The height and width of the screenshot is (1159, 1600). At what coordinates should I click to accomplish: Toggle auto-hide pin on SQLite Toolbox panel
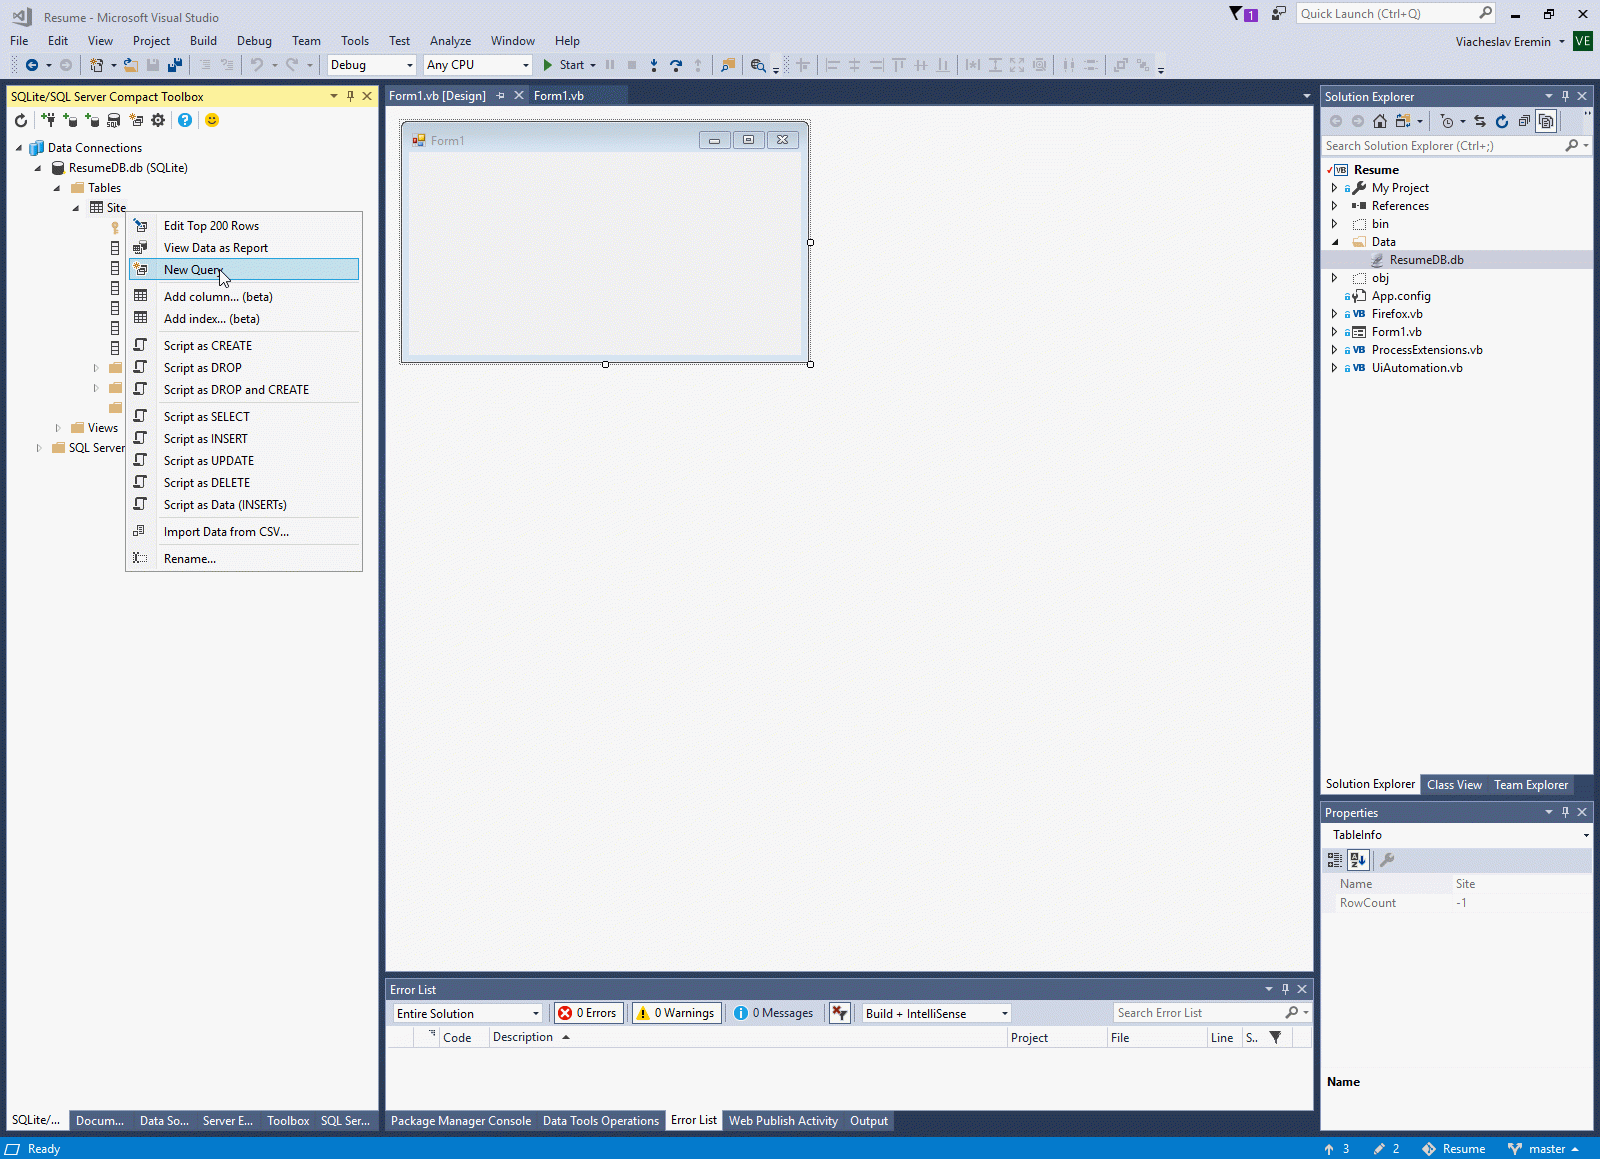[x=350, y=96]
